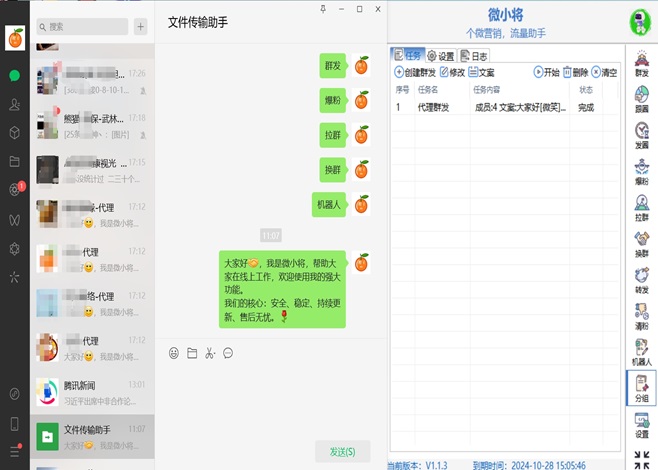
Task: Click the 11:07 timestamp in the chat
Action: coord(271,235)
